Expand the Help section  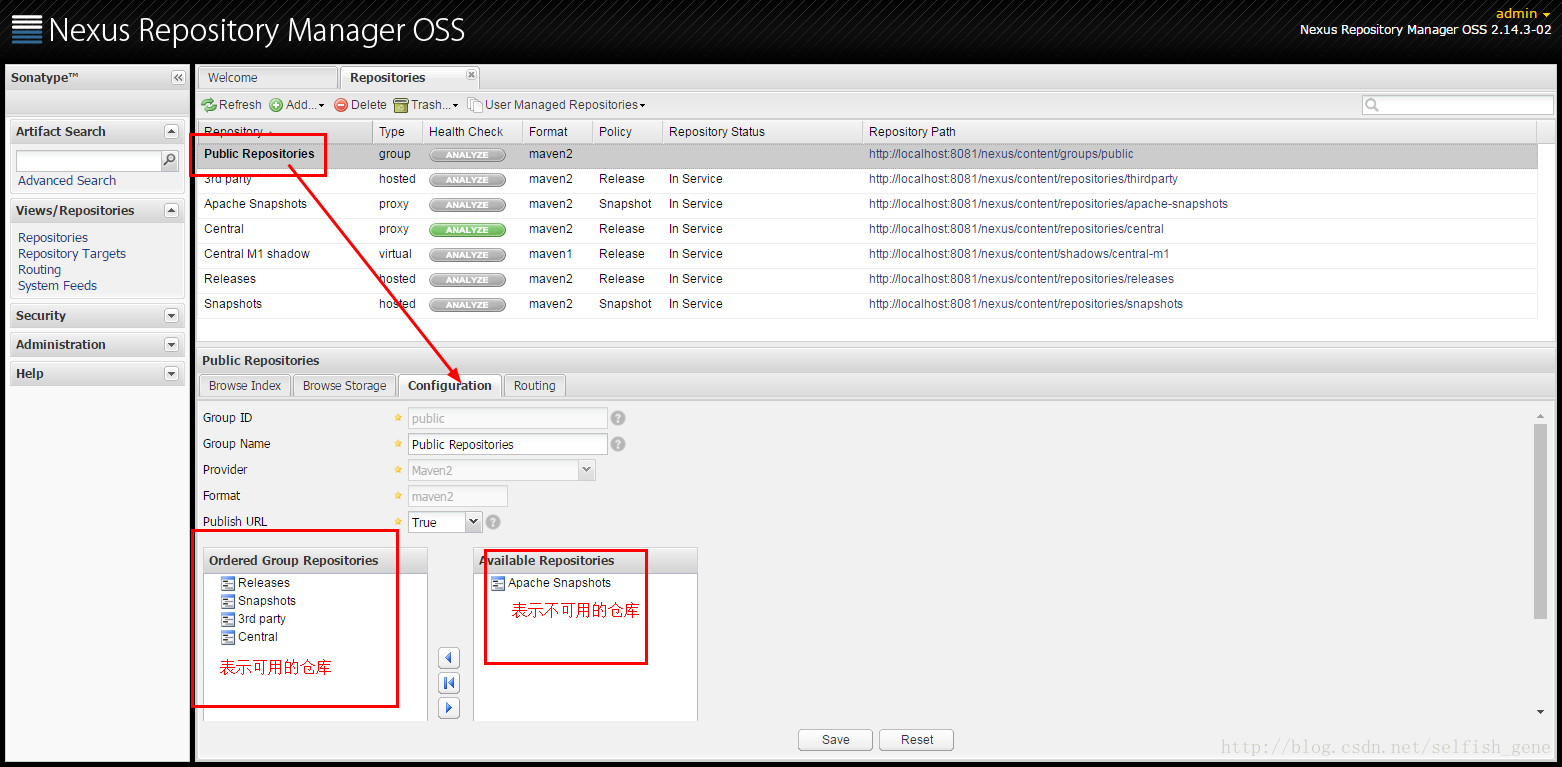(x=171, y=374)
